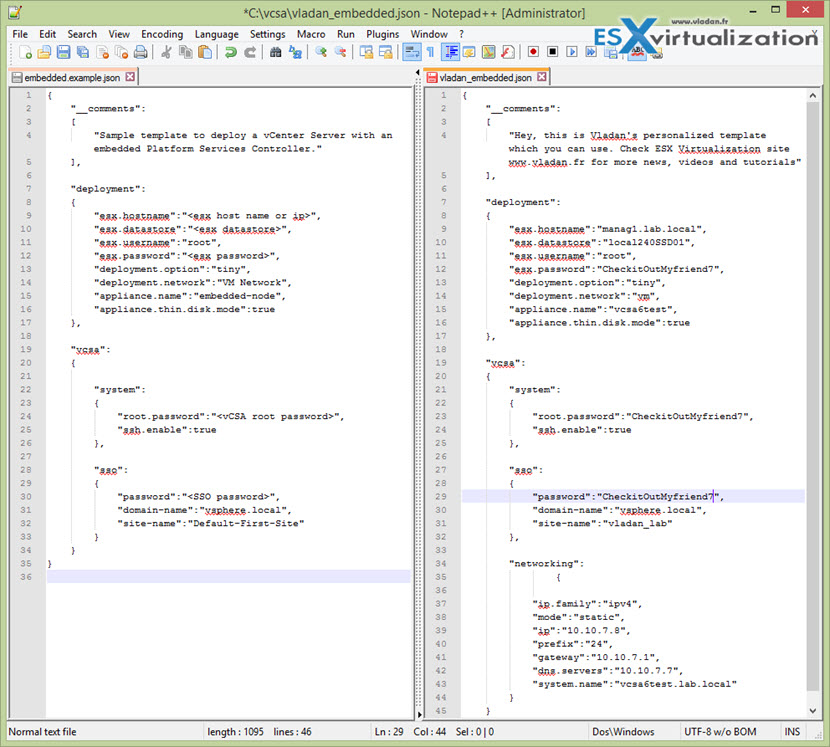Close the embedded.example.json tab
The width and height of the screenshot is (830, 747).
[x=130, y=77]
